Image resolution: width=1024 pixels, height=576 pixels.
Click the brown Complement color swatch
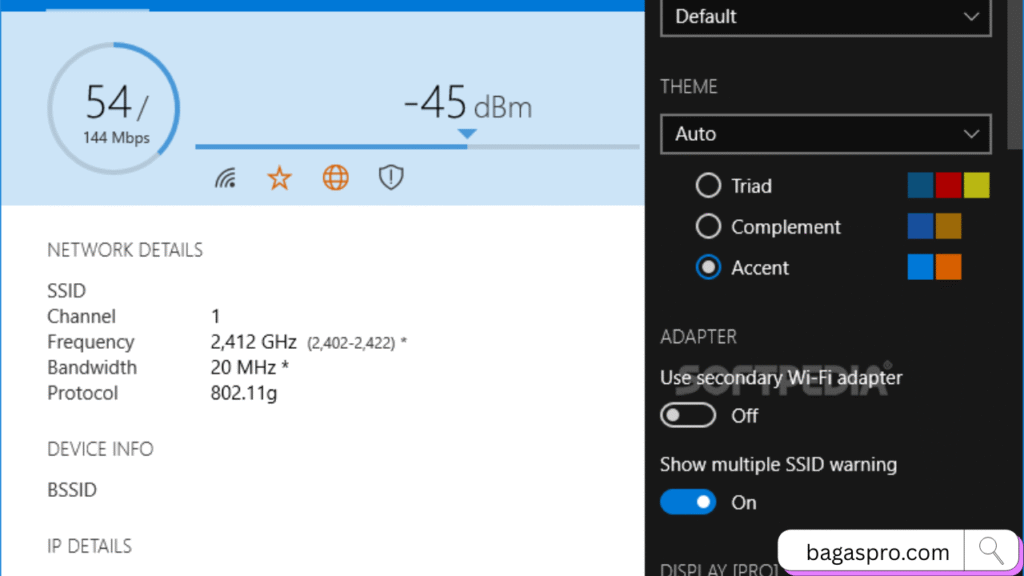click(x=949, y=227)
